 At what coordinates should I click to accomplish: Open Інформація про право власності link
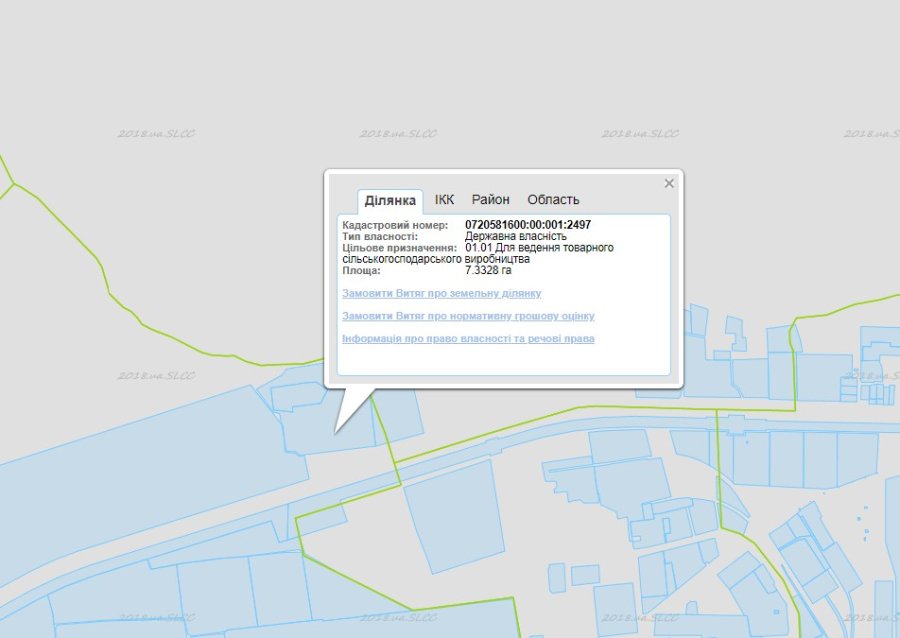(468, 339)
